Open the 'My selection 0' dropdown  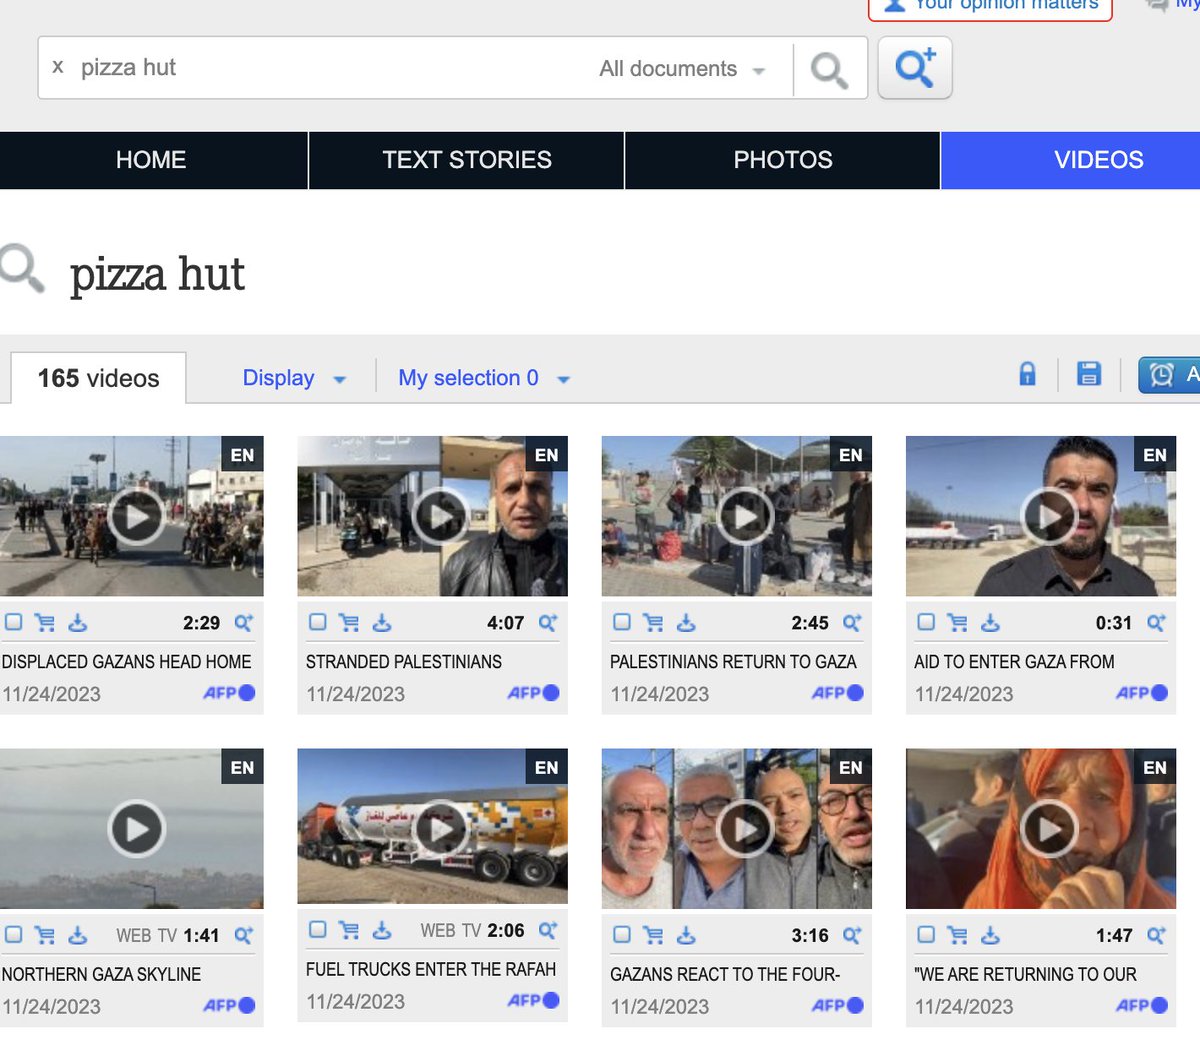pyautogui.click(x=484, y=378)
